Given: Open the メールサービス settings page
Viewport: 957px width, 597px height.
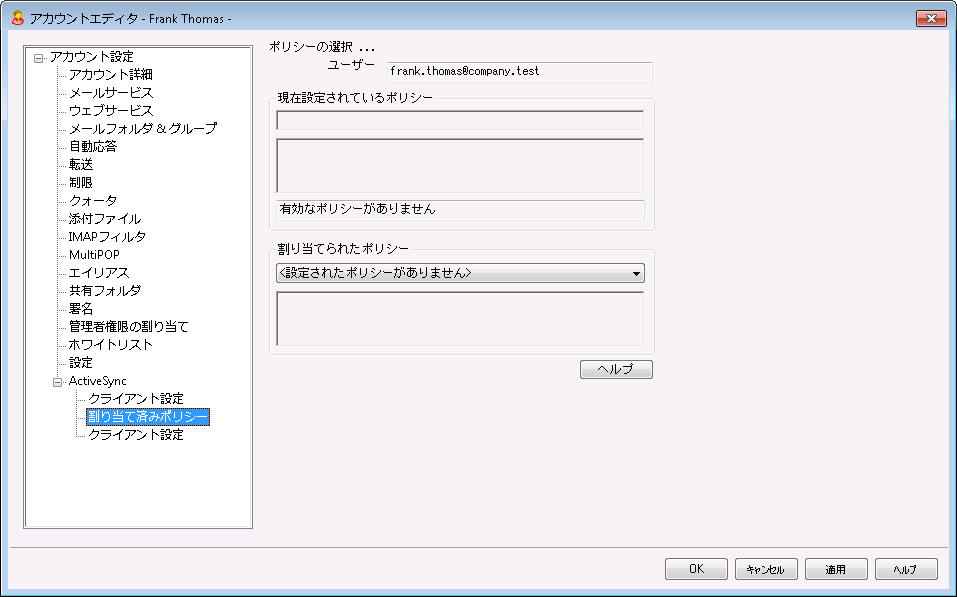Looking at the screenshot, I should pos(110,93).
